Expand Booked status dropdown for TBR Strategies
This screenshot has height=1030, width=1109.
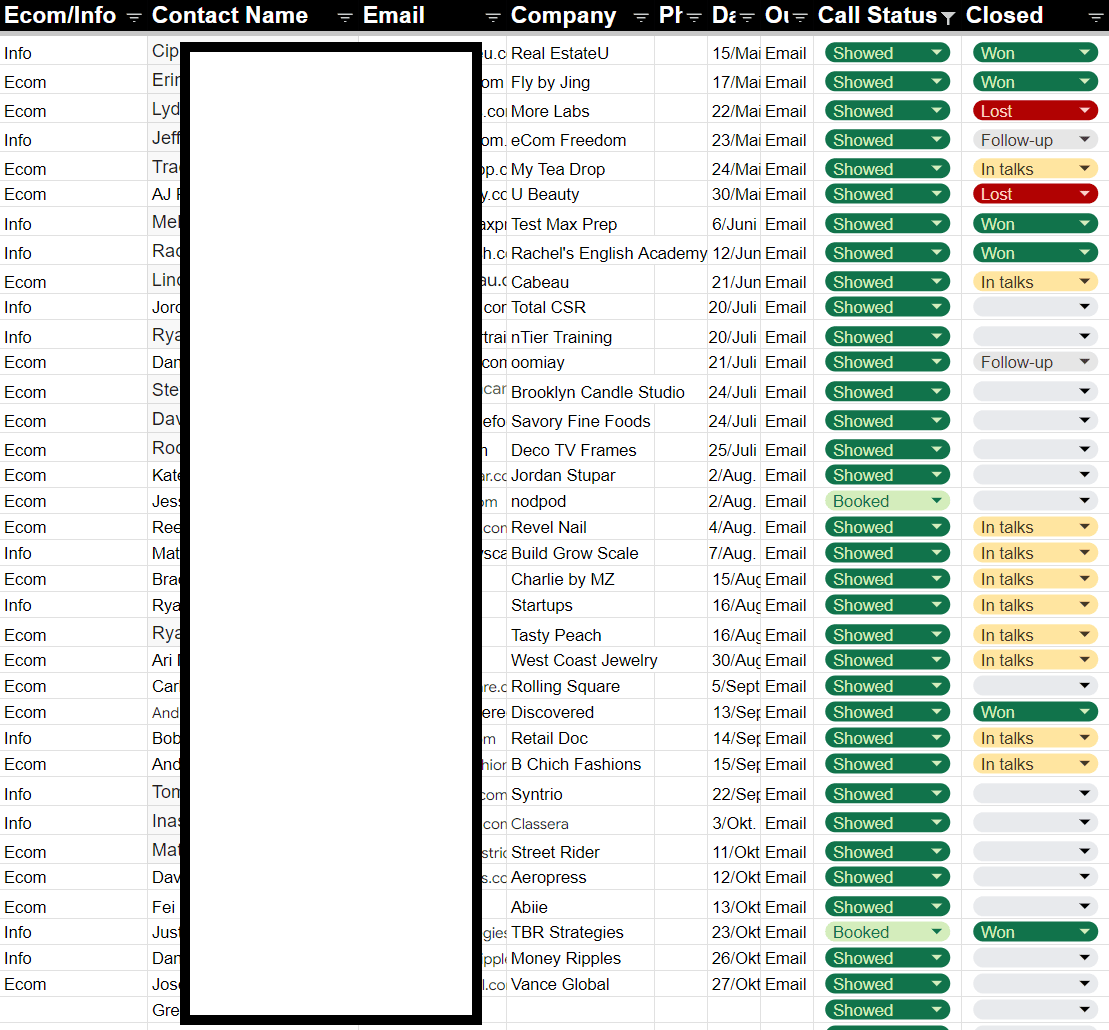pyautogui.click(x=936, y=932)
